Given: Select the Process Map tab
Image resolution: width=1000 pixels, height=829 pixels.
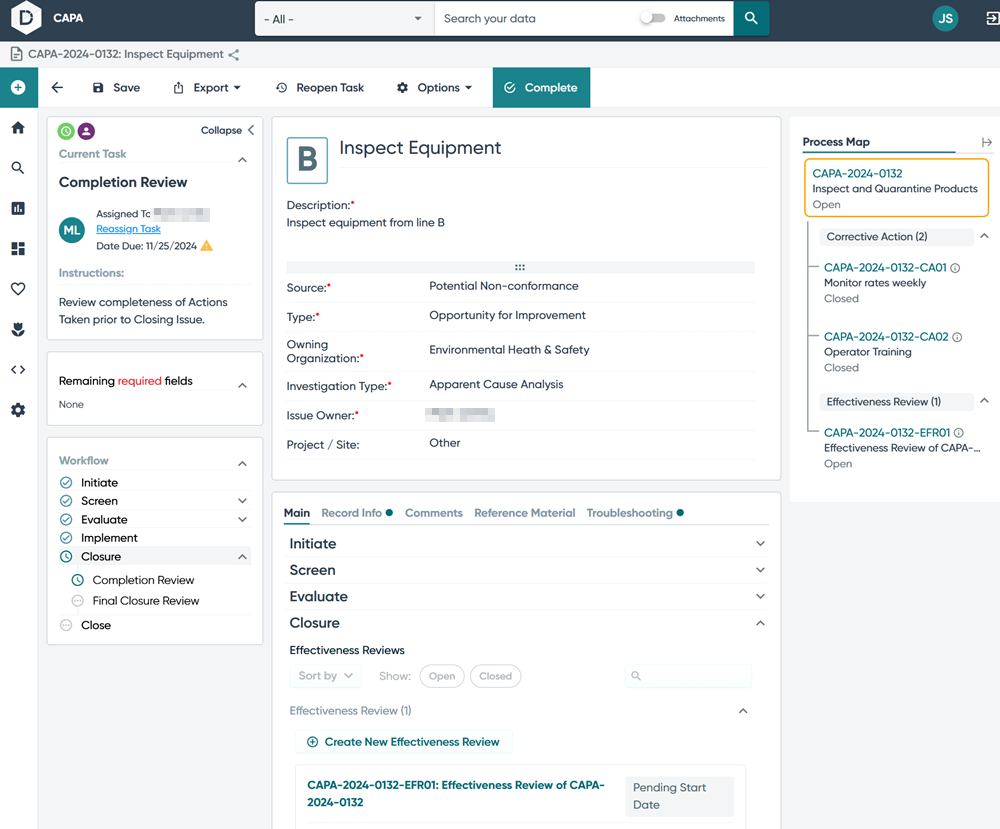Looking at the screenshot, I should tap(835, 142).
